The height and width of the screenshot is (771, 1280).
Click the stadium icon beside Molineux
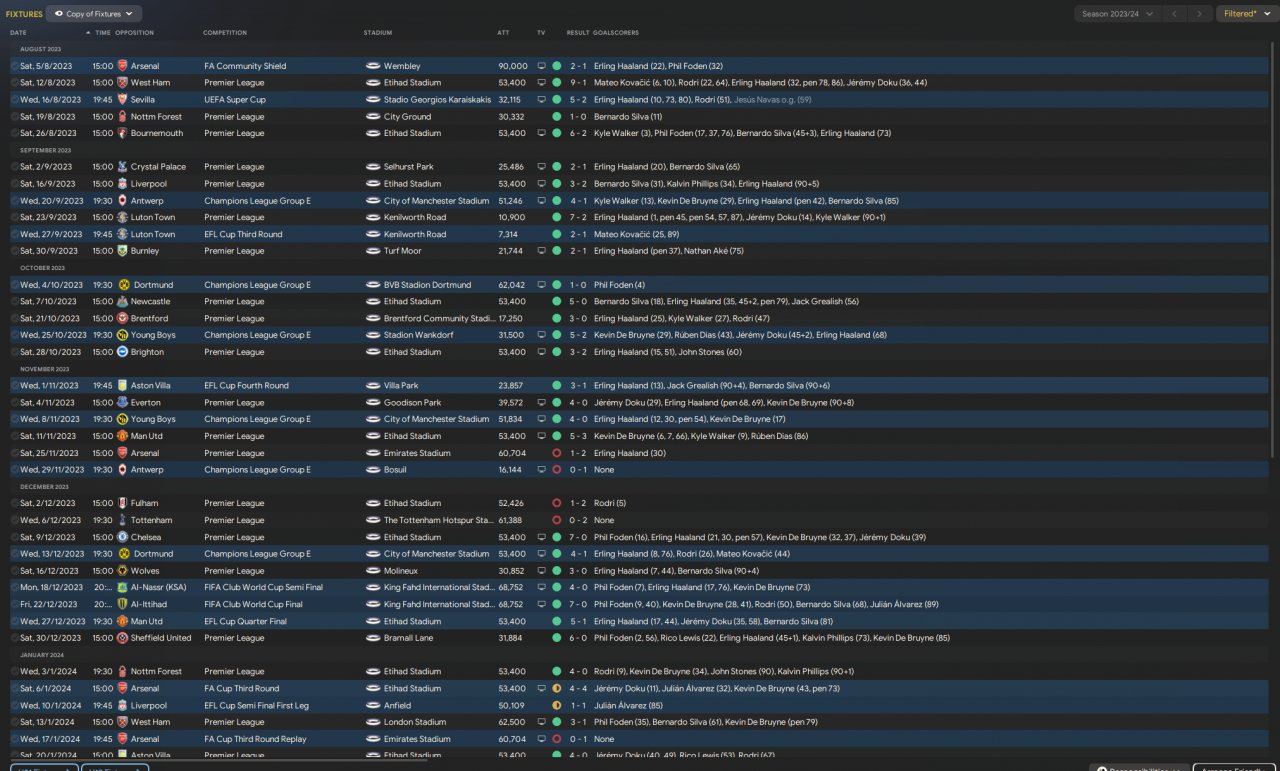click(373, 571)
